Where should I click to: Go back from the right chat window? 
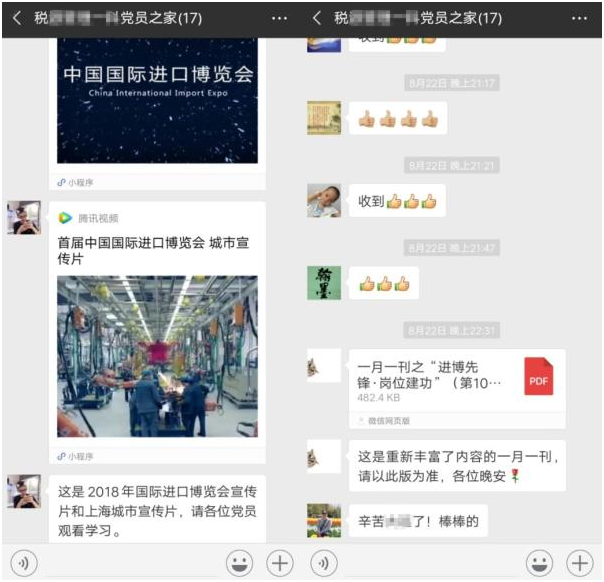(x=317, y=18)
